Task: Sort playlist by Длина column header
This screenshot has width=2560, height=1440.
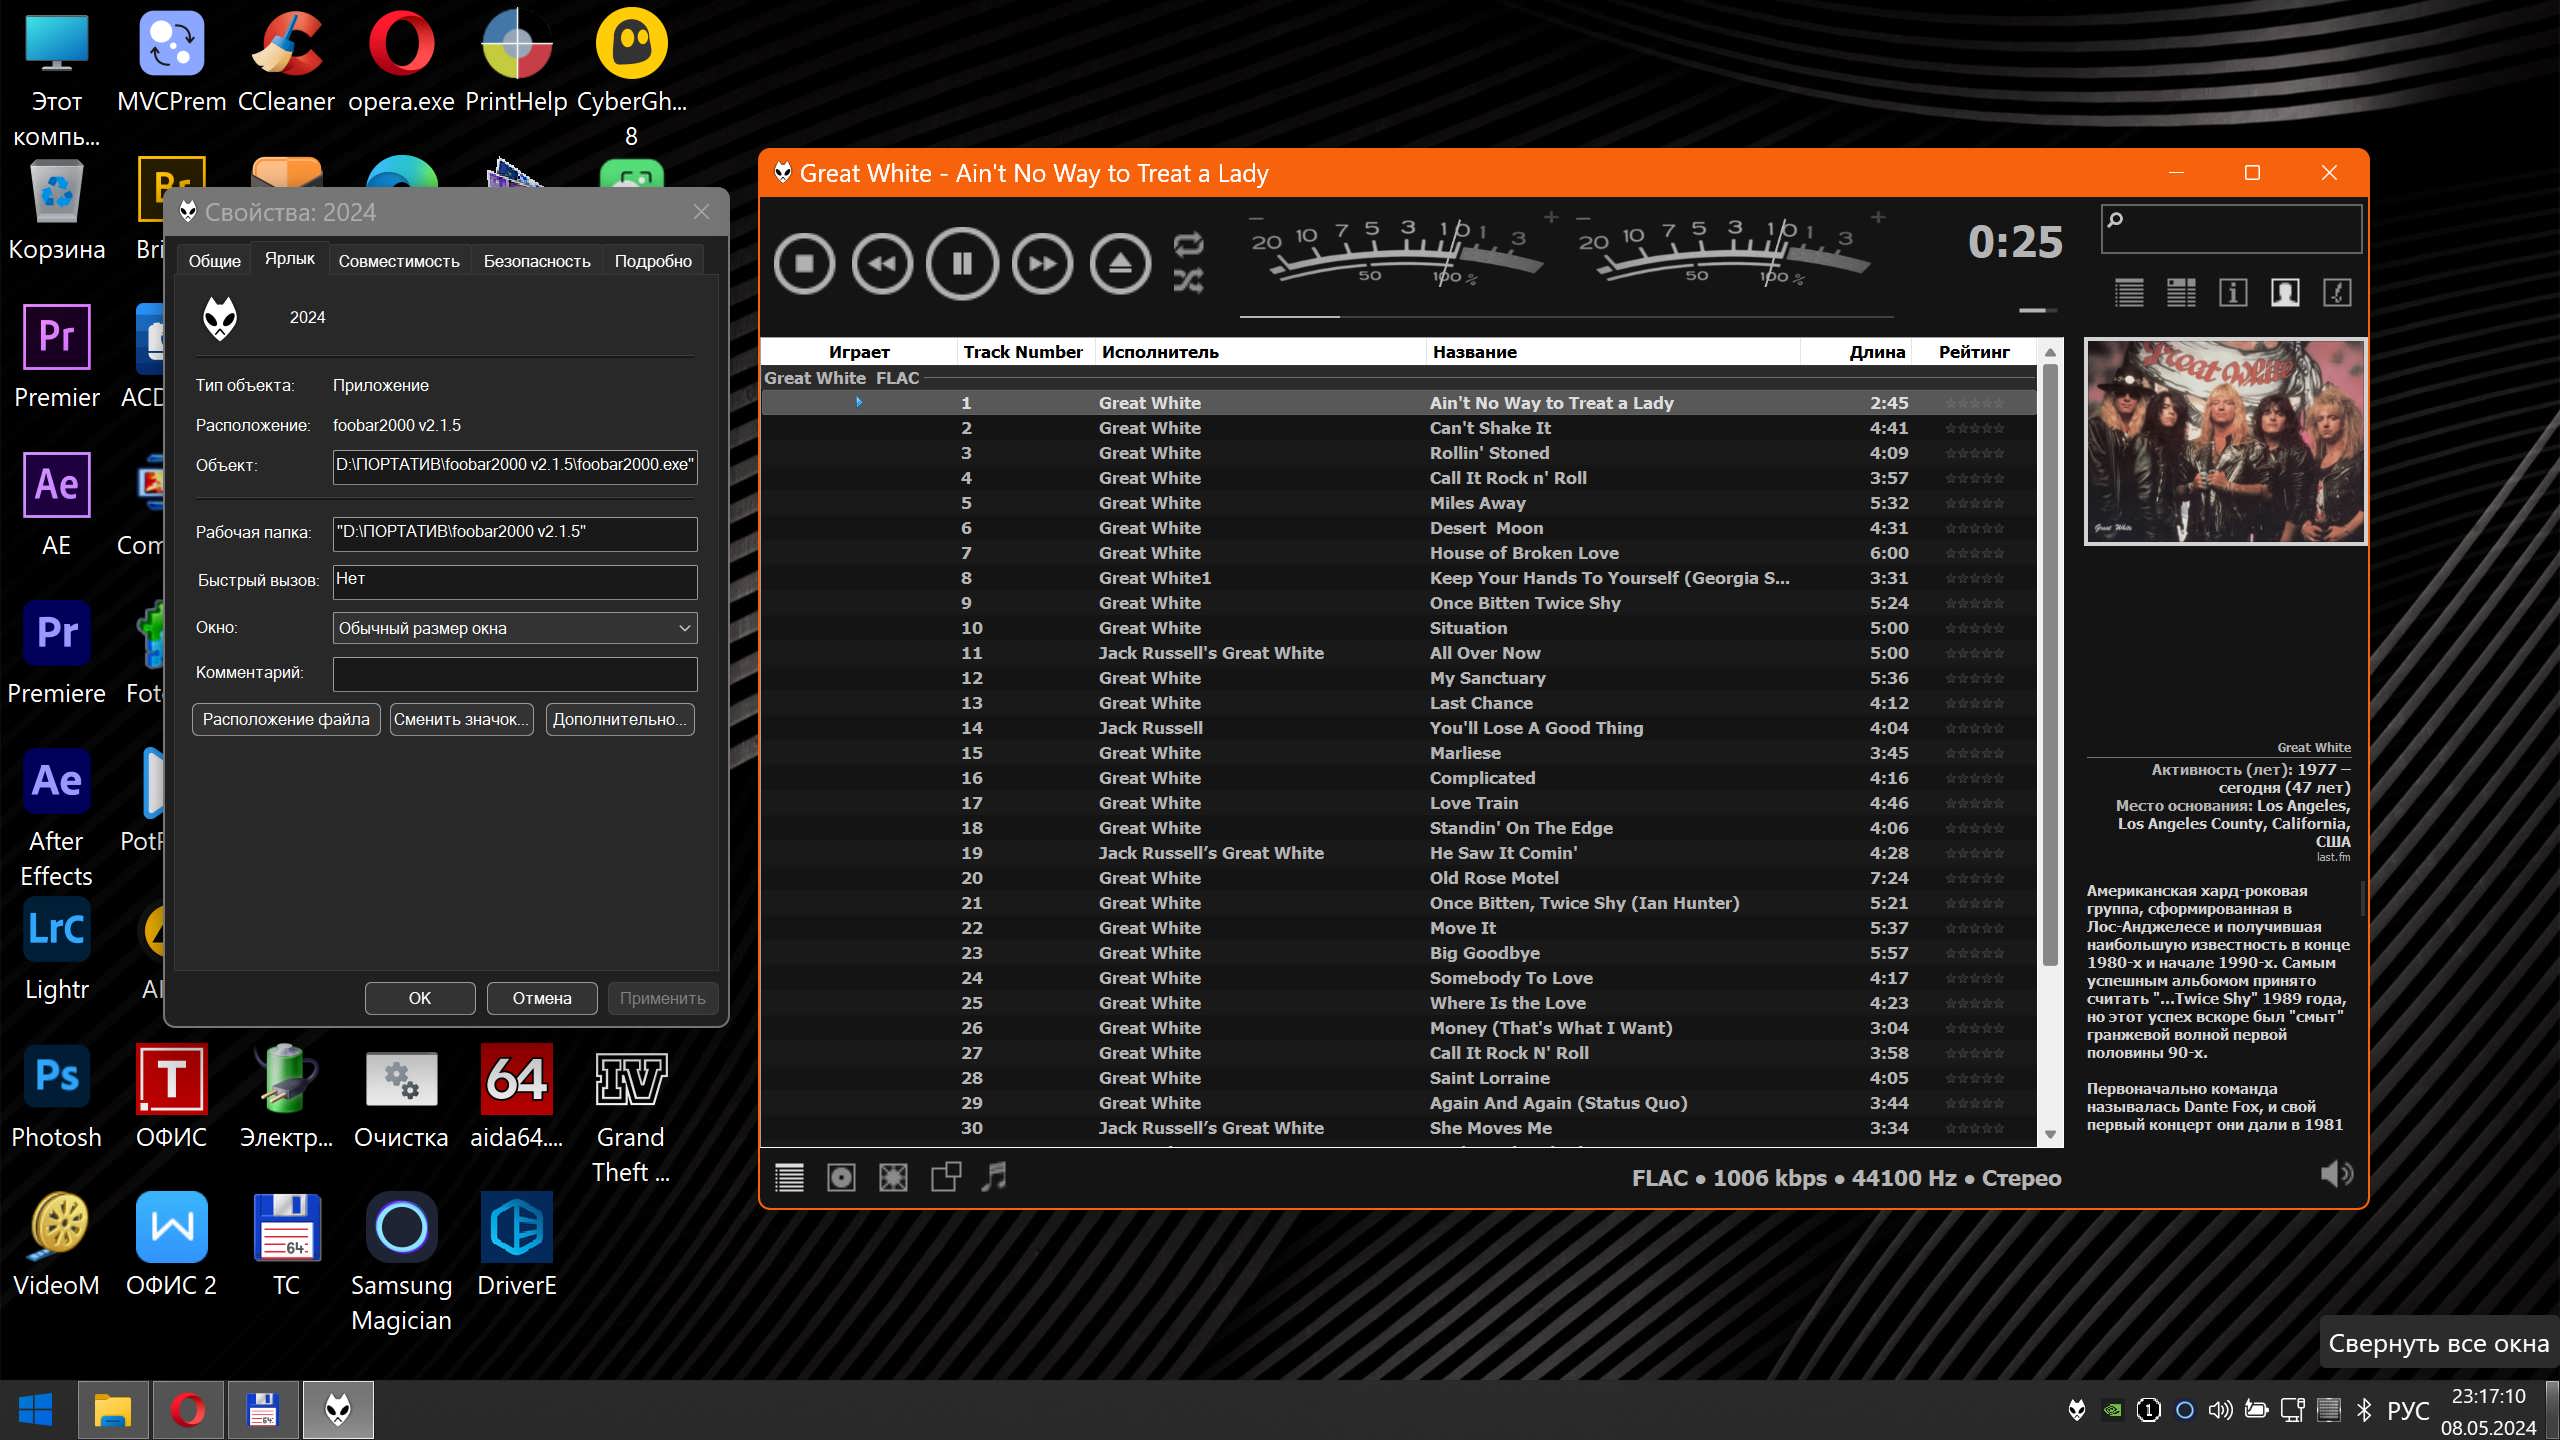Action: click(1876, 352)
